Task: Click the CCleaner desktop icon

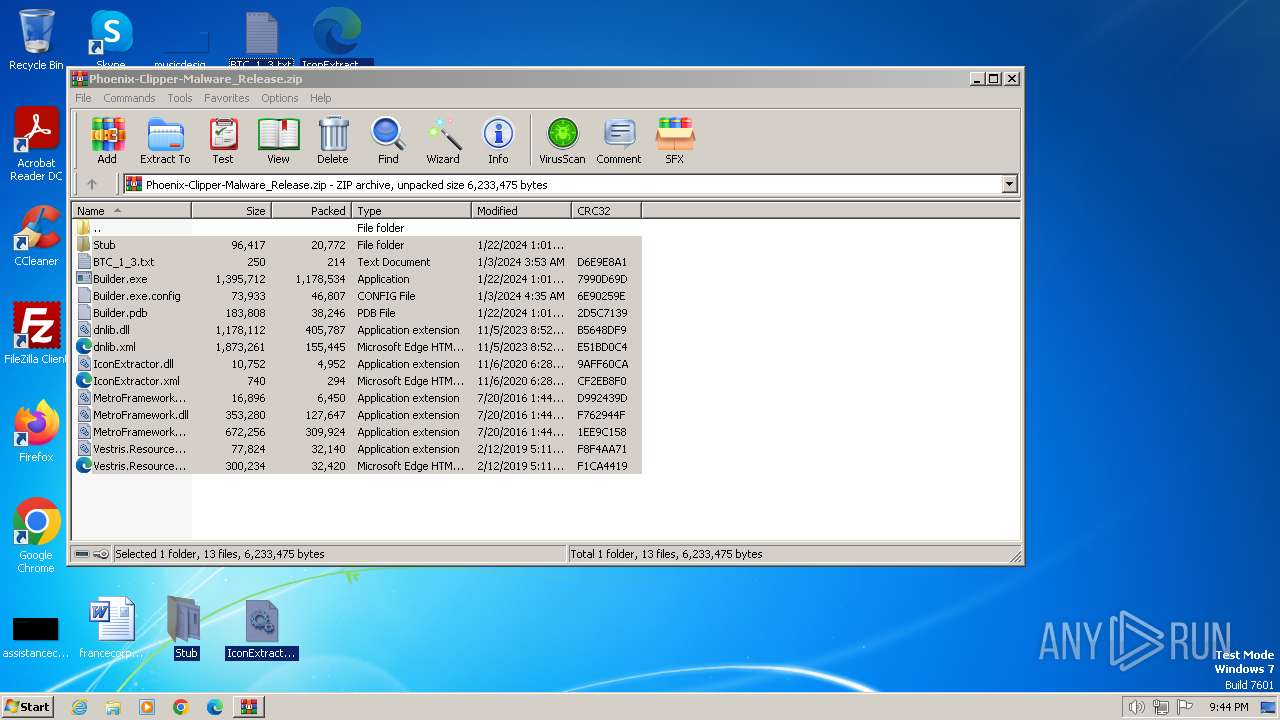Action: click(x=36, y=237)
